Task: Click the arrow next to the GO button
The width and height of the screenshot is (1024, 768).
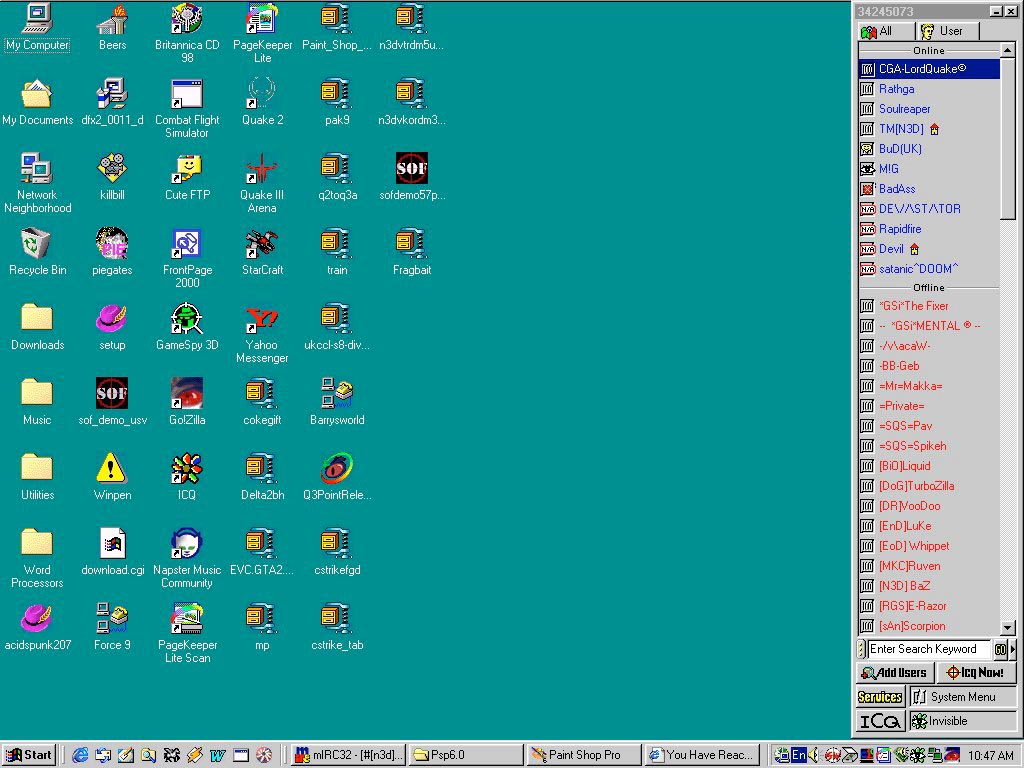Action: [1012, 649]
